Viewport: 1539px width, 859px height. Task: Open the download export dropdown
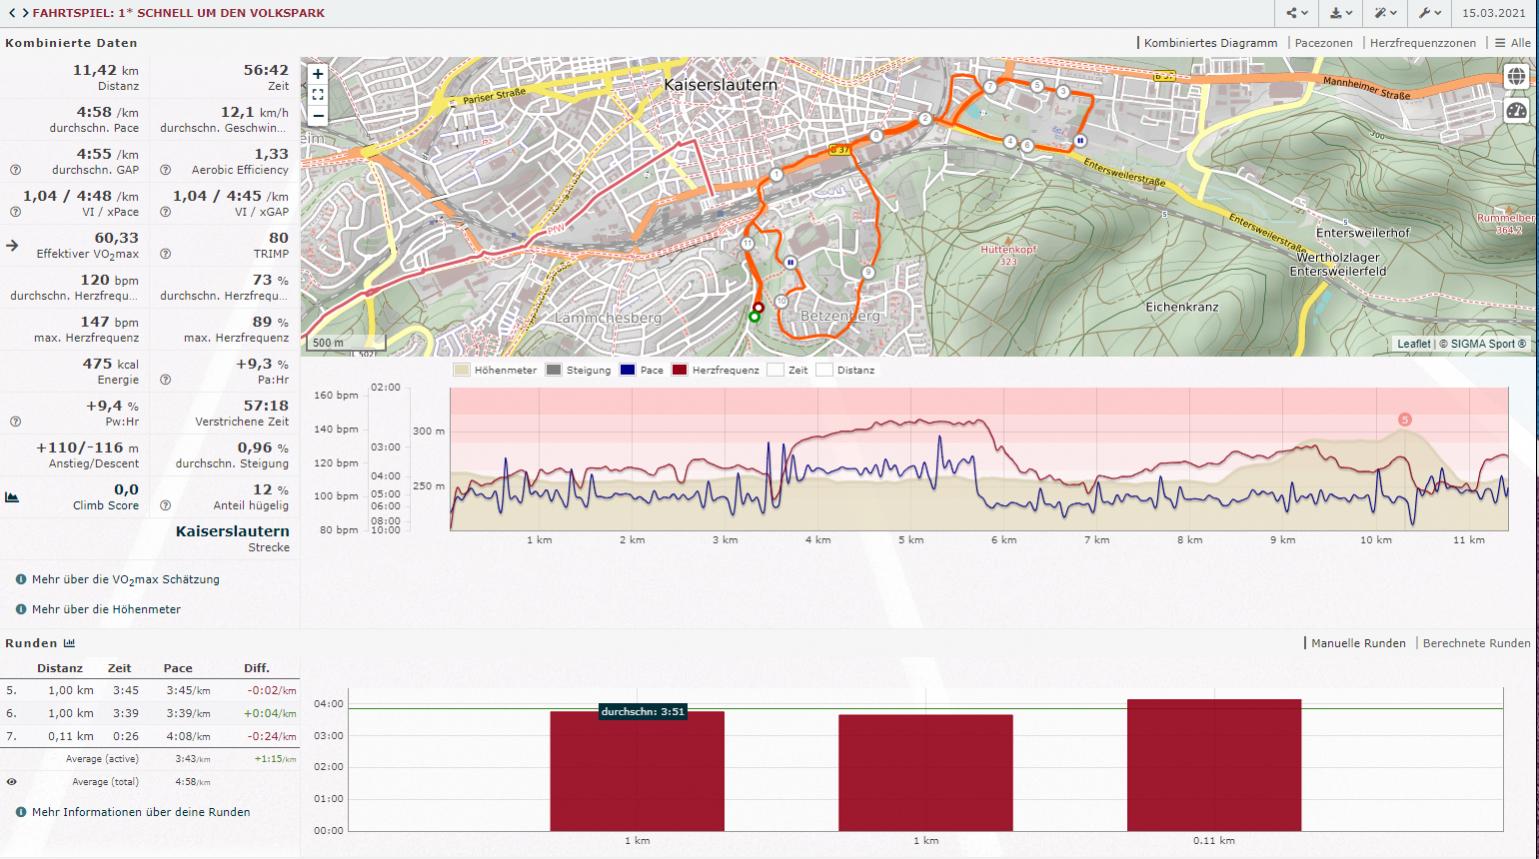tap(1341, 13)
